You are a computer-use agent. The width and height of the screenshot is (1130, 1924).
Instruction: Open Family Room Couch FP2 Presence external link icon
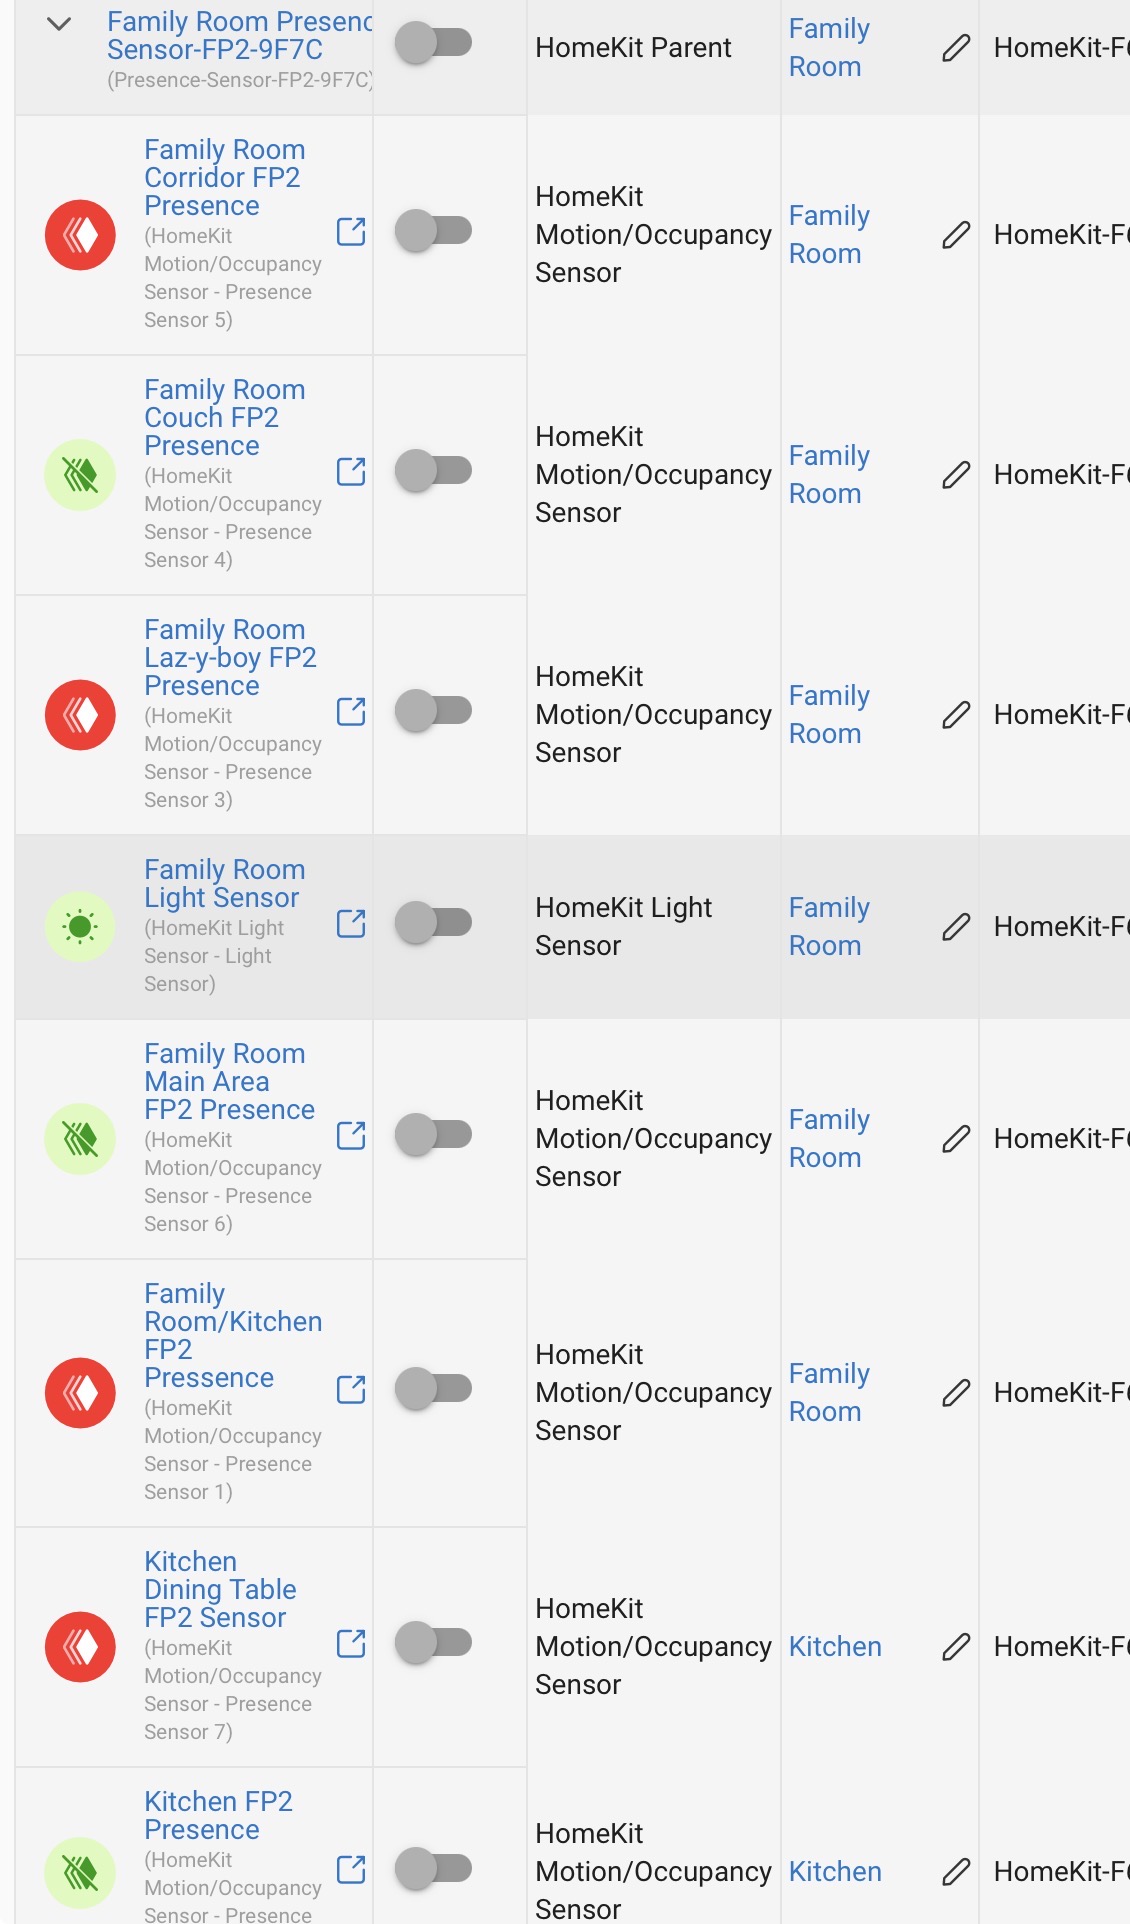point(351,471)
